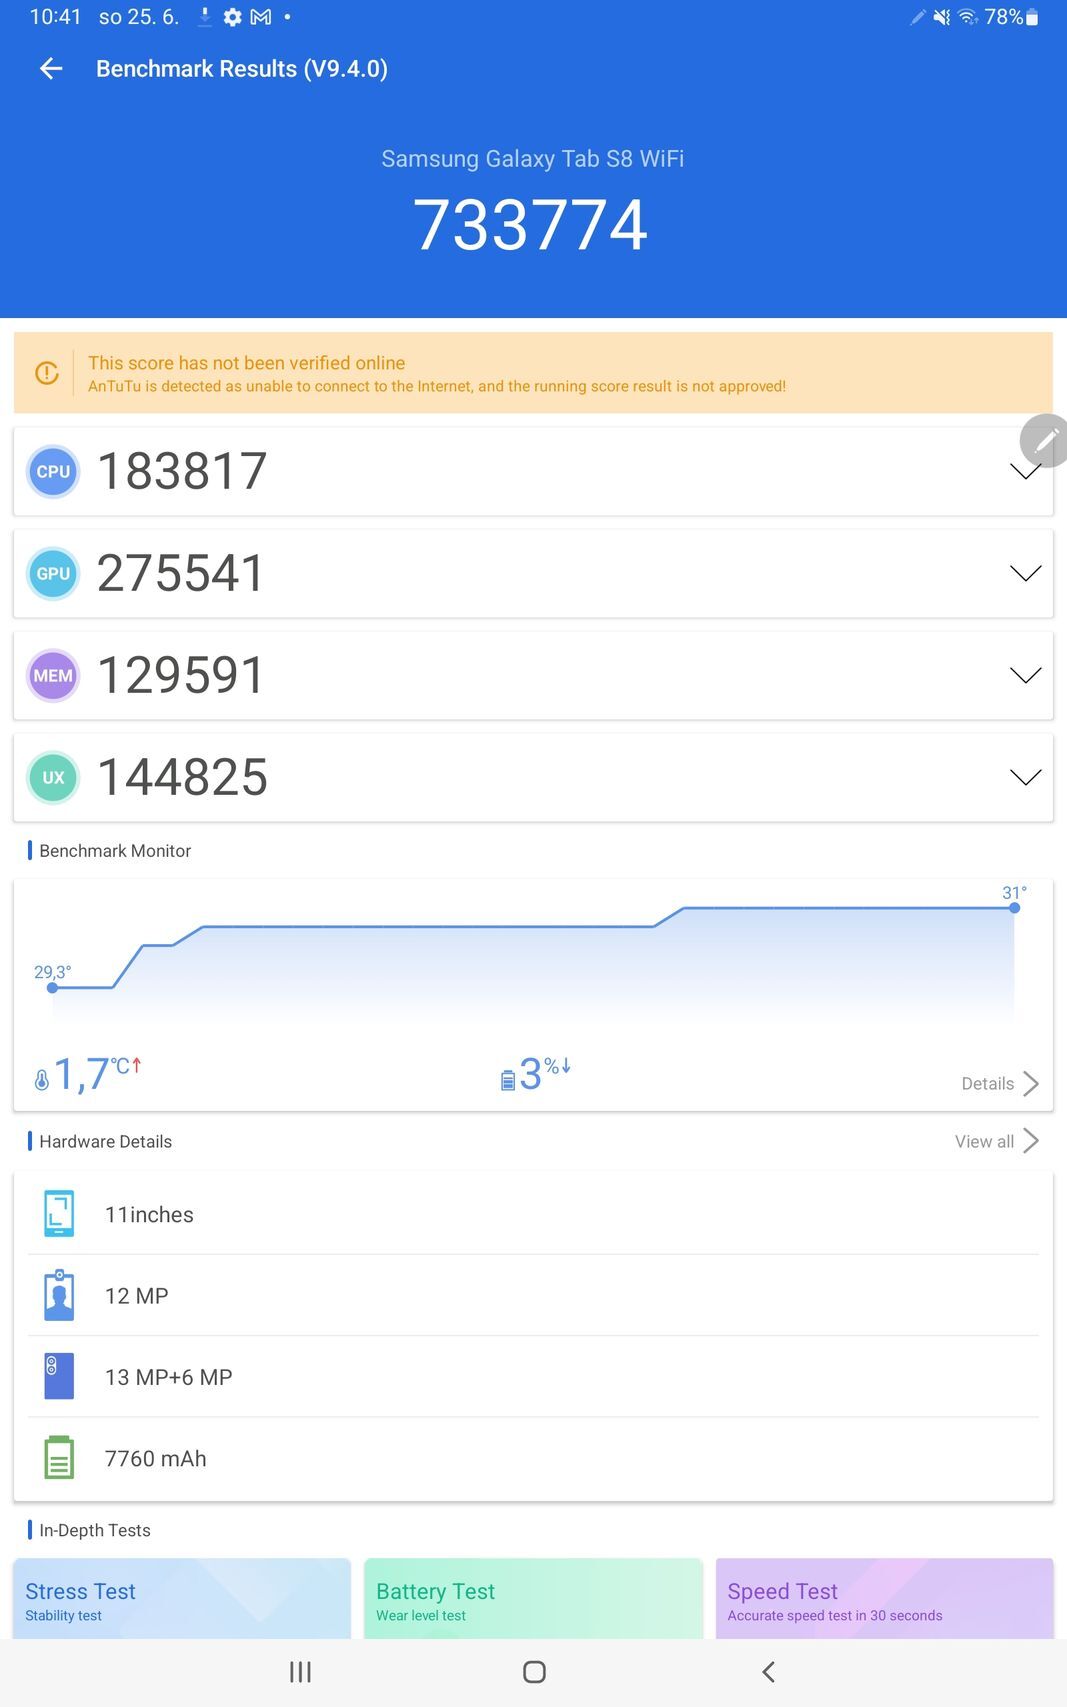Tap the rear camera icon

pyautogui.click(x=59, y=1376)
